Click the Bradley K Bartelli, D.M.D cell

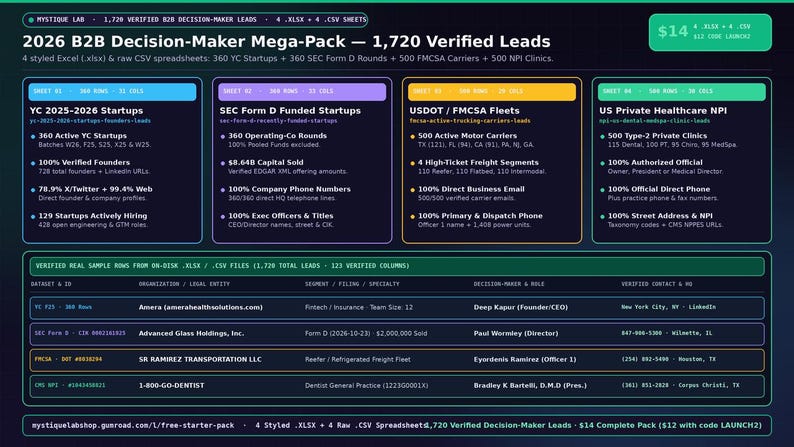tap(530, 386)
